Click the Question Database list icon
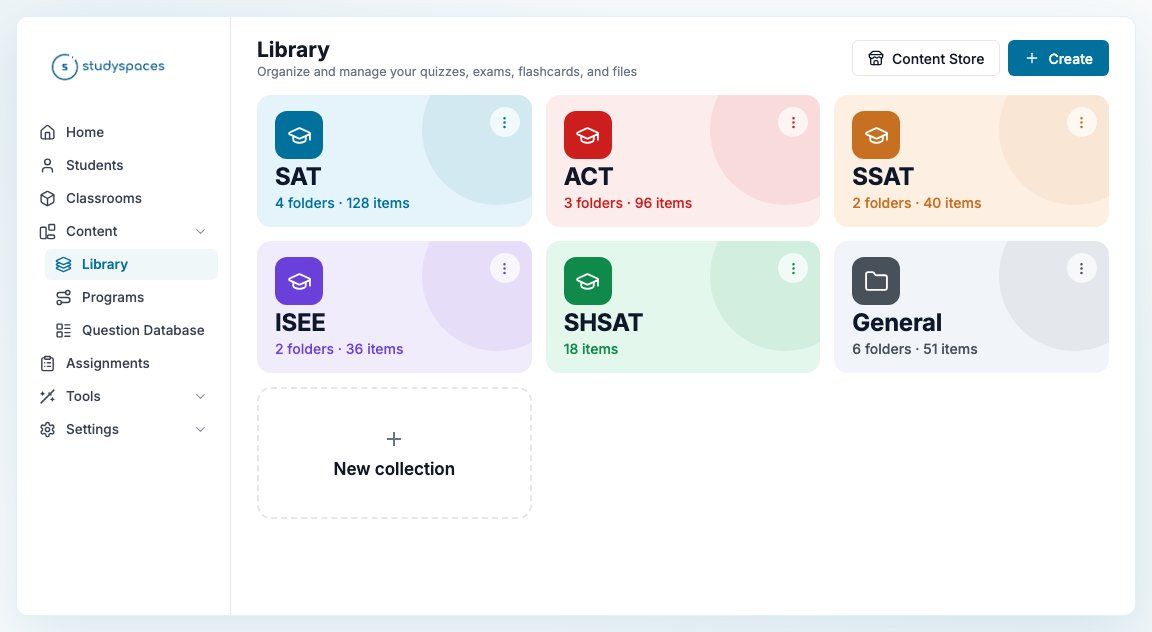This screenshot has width=1152, height=632. [x=64, y=331]
